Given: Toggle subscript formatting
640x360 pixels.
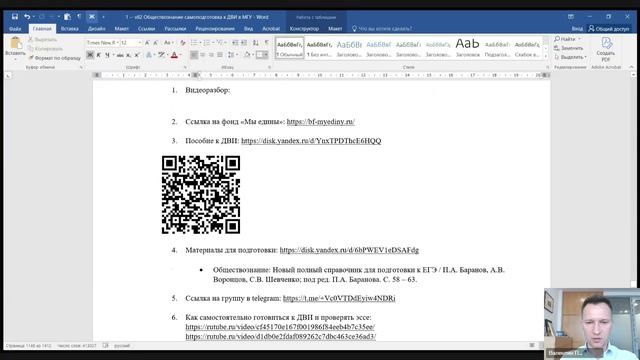Looking at the screenshot, I should (x=128, y=55).
